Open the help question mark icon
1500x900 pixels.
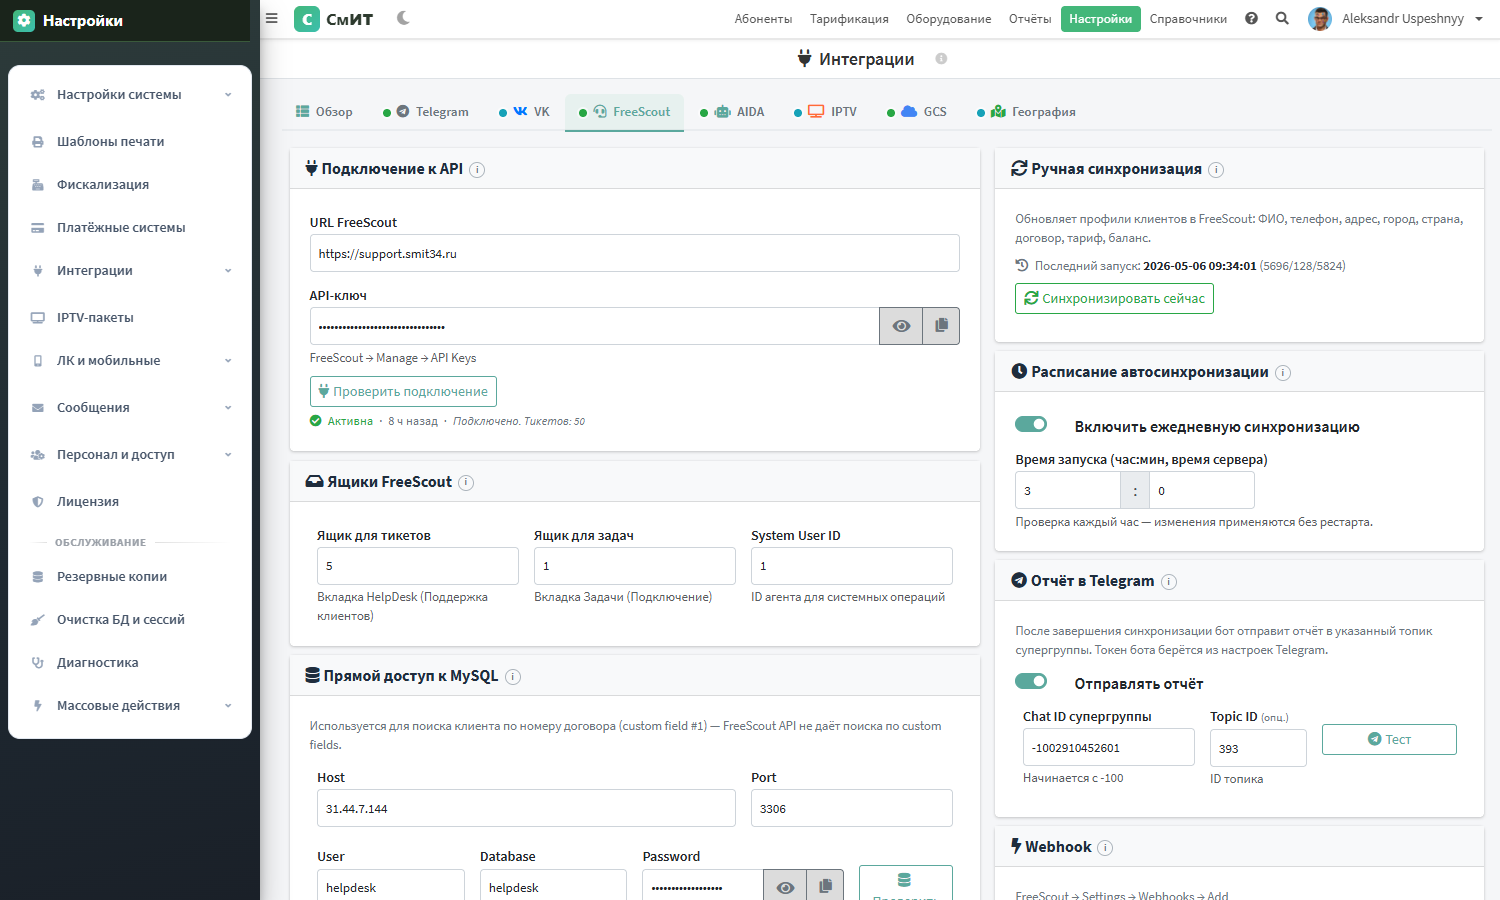(x=1251, y=18)
